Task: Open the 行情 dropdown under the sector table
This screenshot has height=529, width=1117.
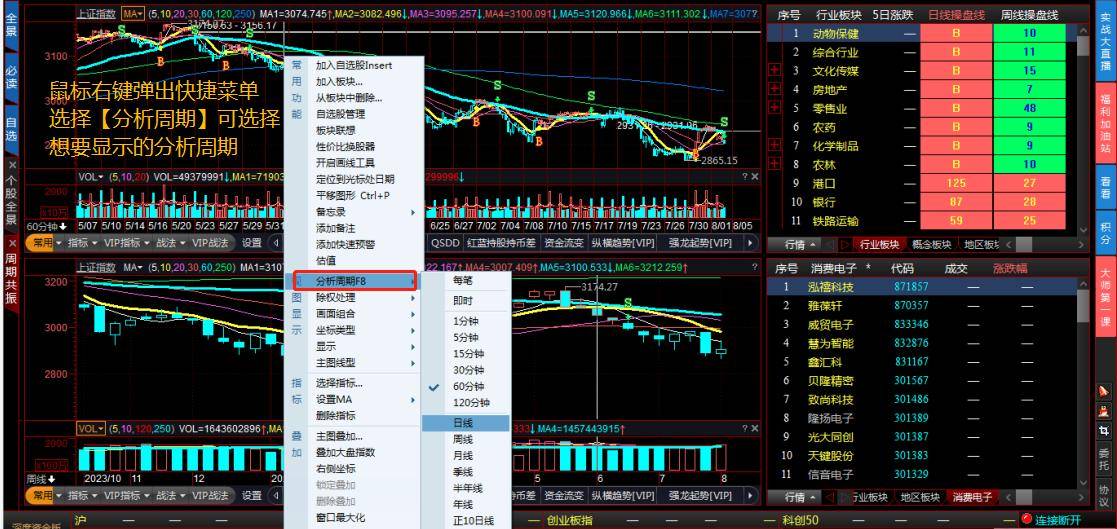Action: click(800, 244)
